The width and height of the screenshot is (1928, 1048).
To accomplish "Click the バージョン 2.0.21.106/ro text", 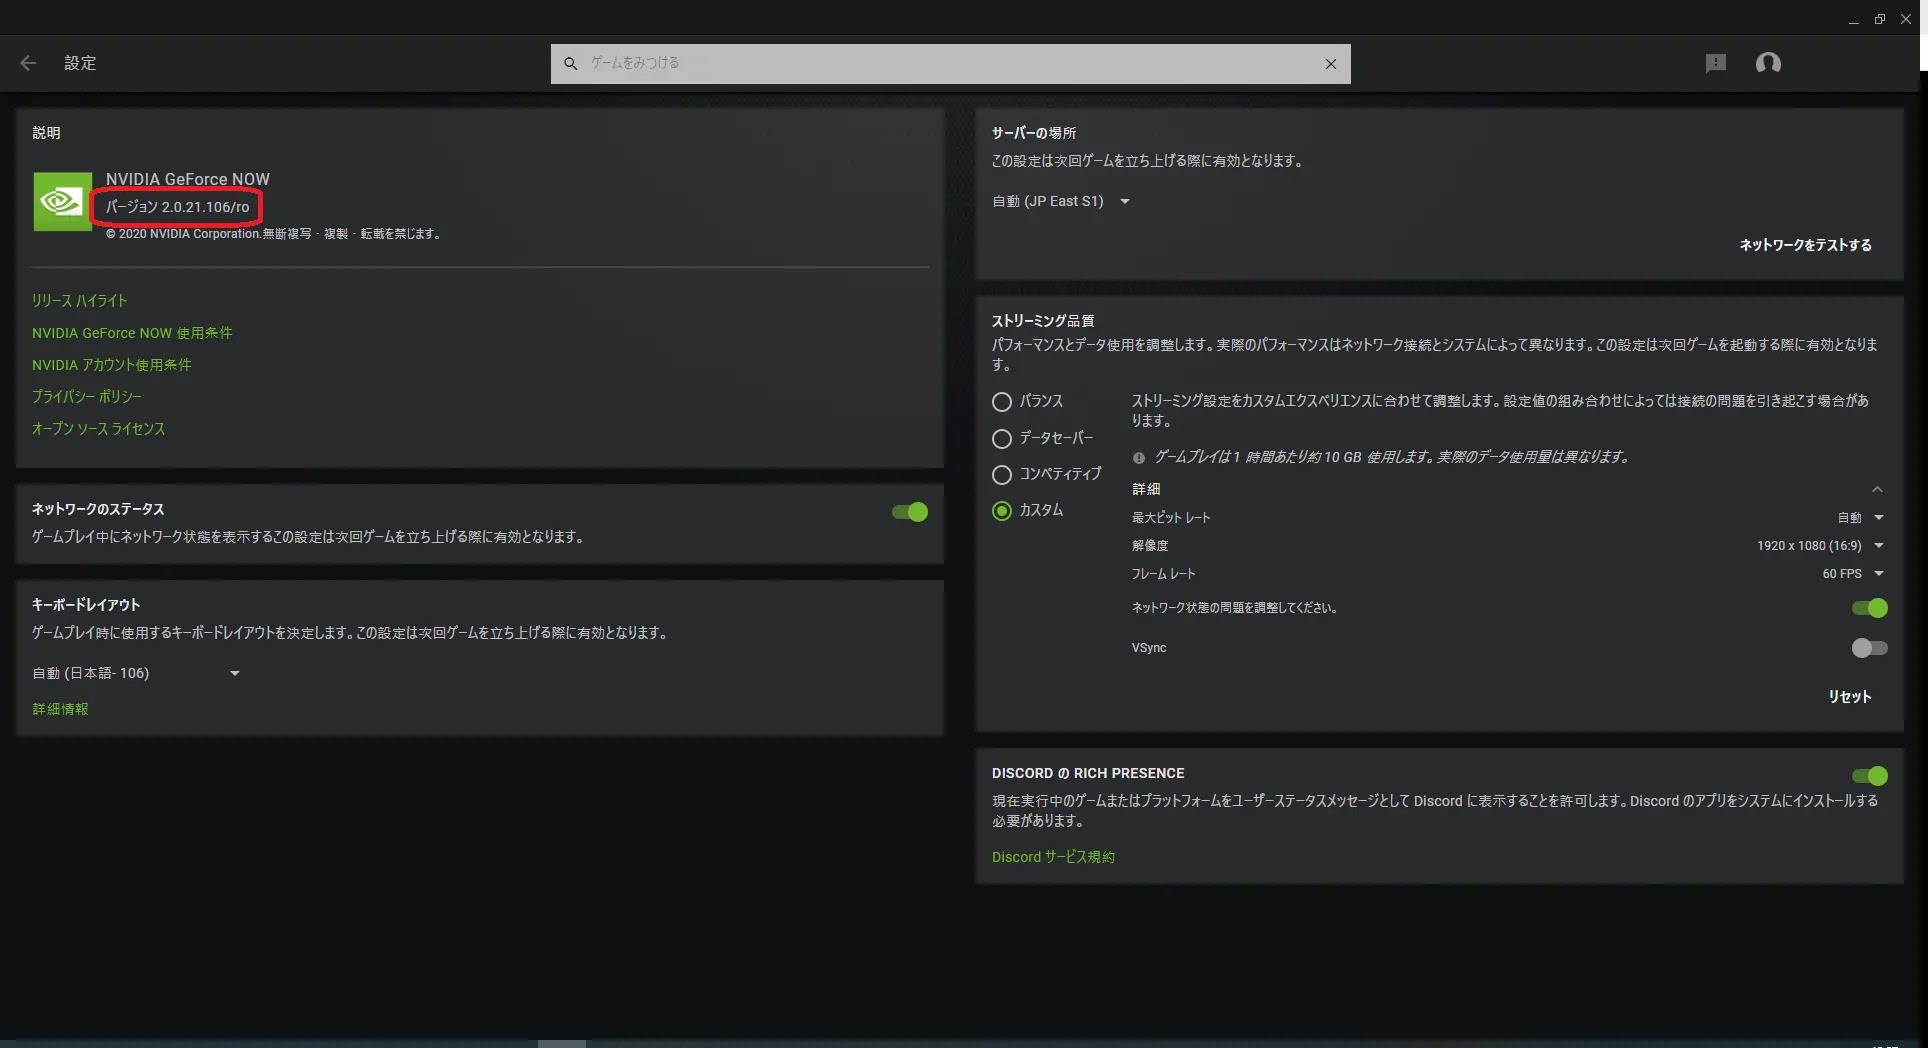I will pos(178,207).
